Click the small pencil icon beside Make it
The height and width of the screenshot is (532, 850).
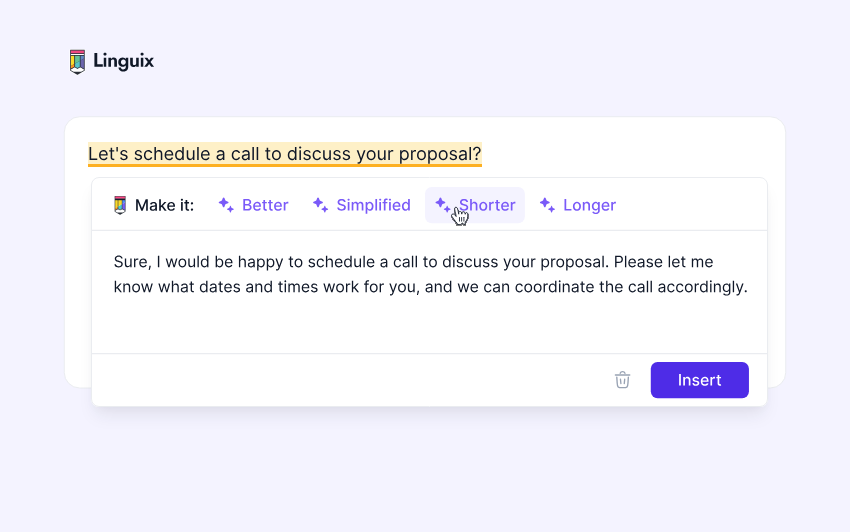point(120,205)
